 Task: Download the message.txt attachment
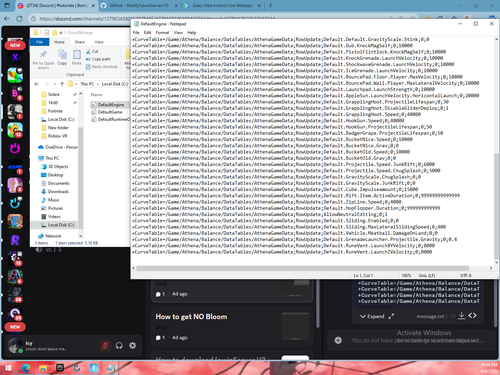[461, 315]
